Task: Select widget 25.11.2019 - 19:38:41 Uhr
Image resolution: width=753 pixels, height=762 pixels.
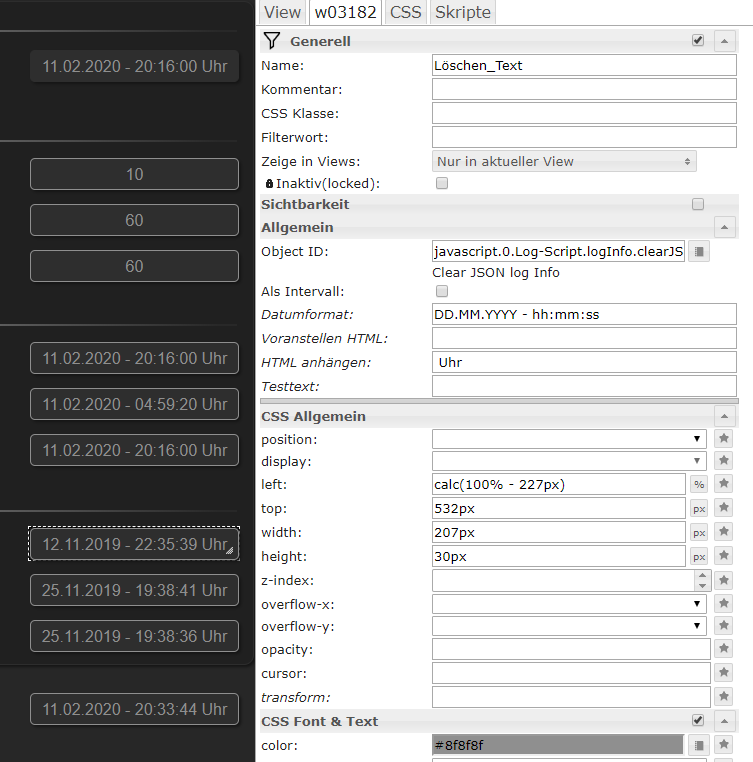Action: point(134,590)
